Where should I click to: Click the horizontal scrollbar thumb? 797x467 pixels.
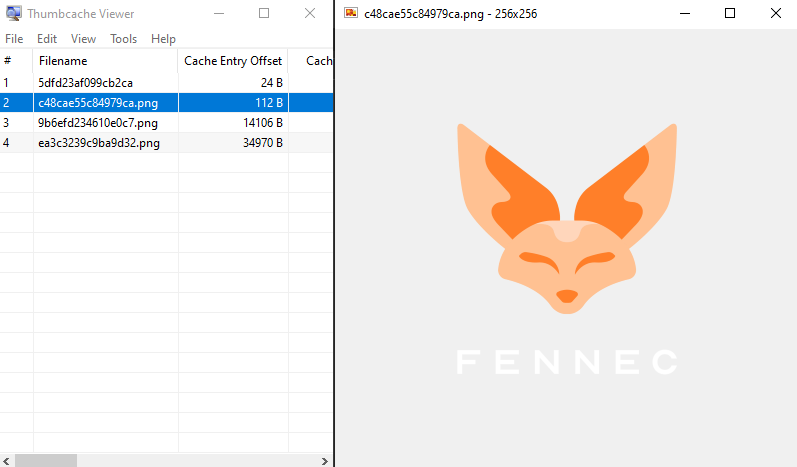[46, 461]
